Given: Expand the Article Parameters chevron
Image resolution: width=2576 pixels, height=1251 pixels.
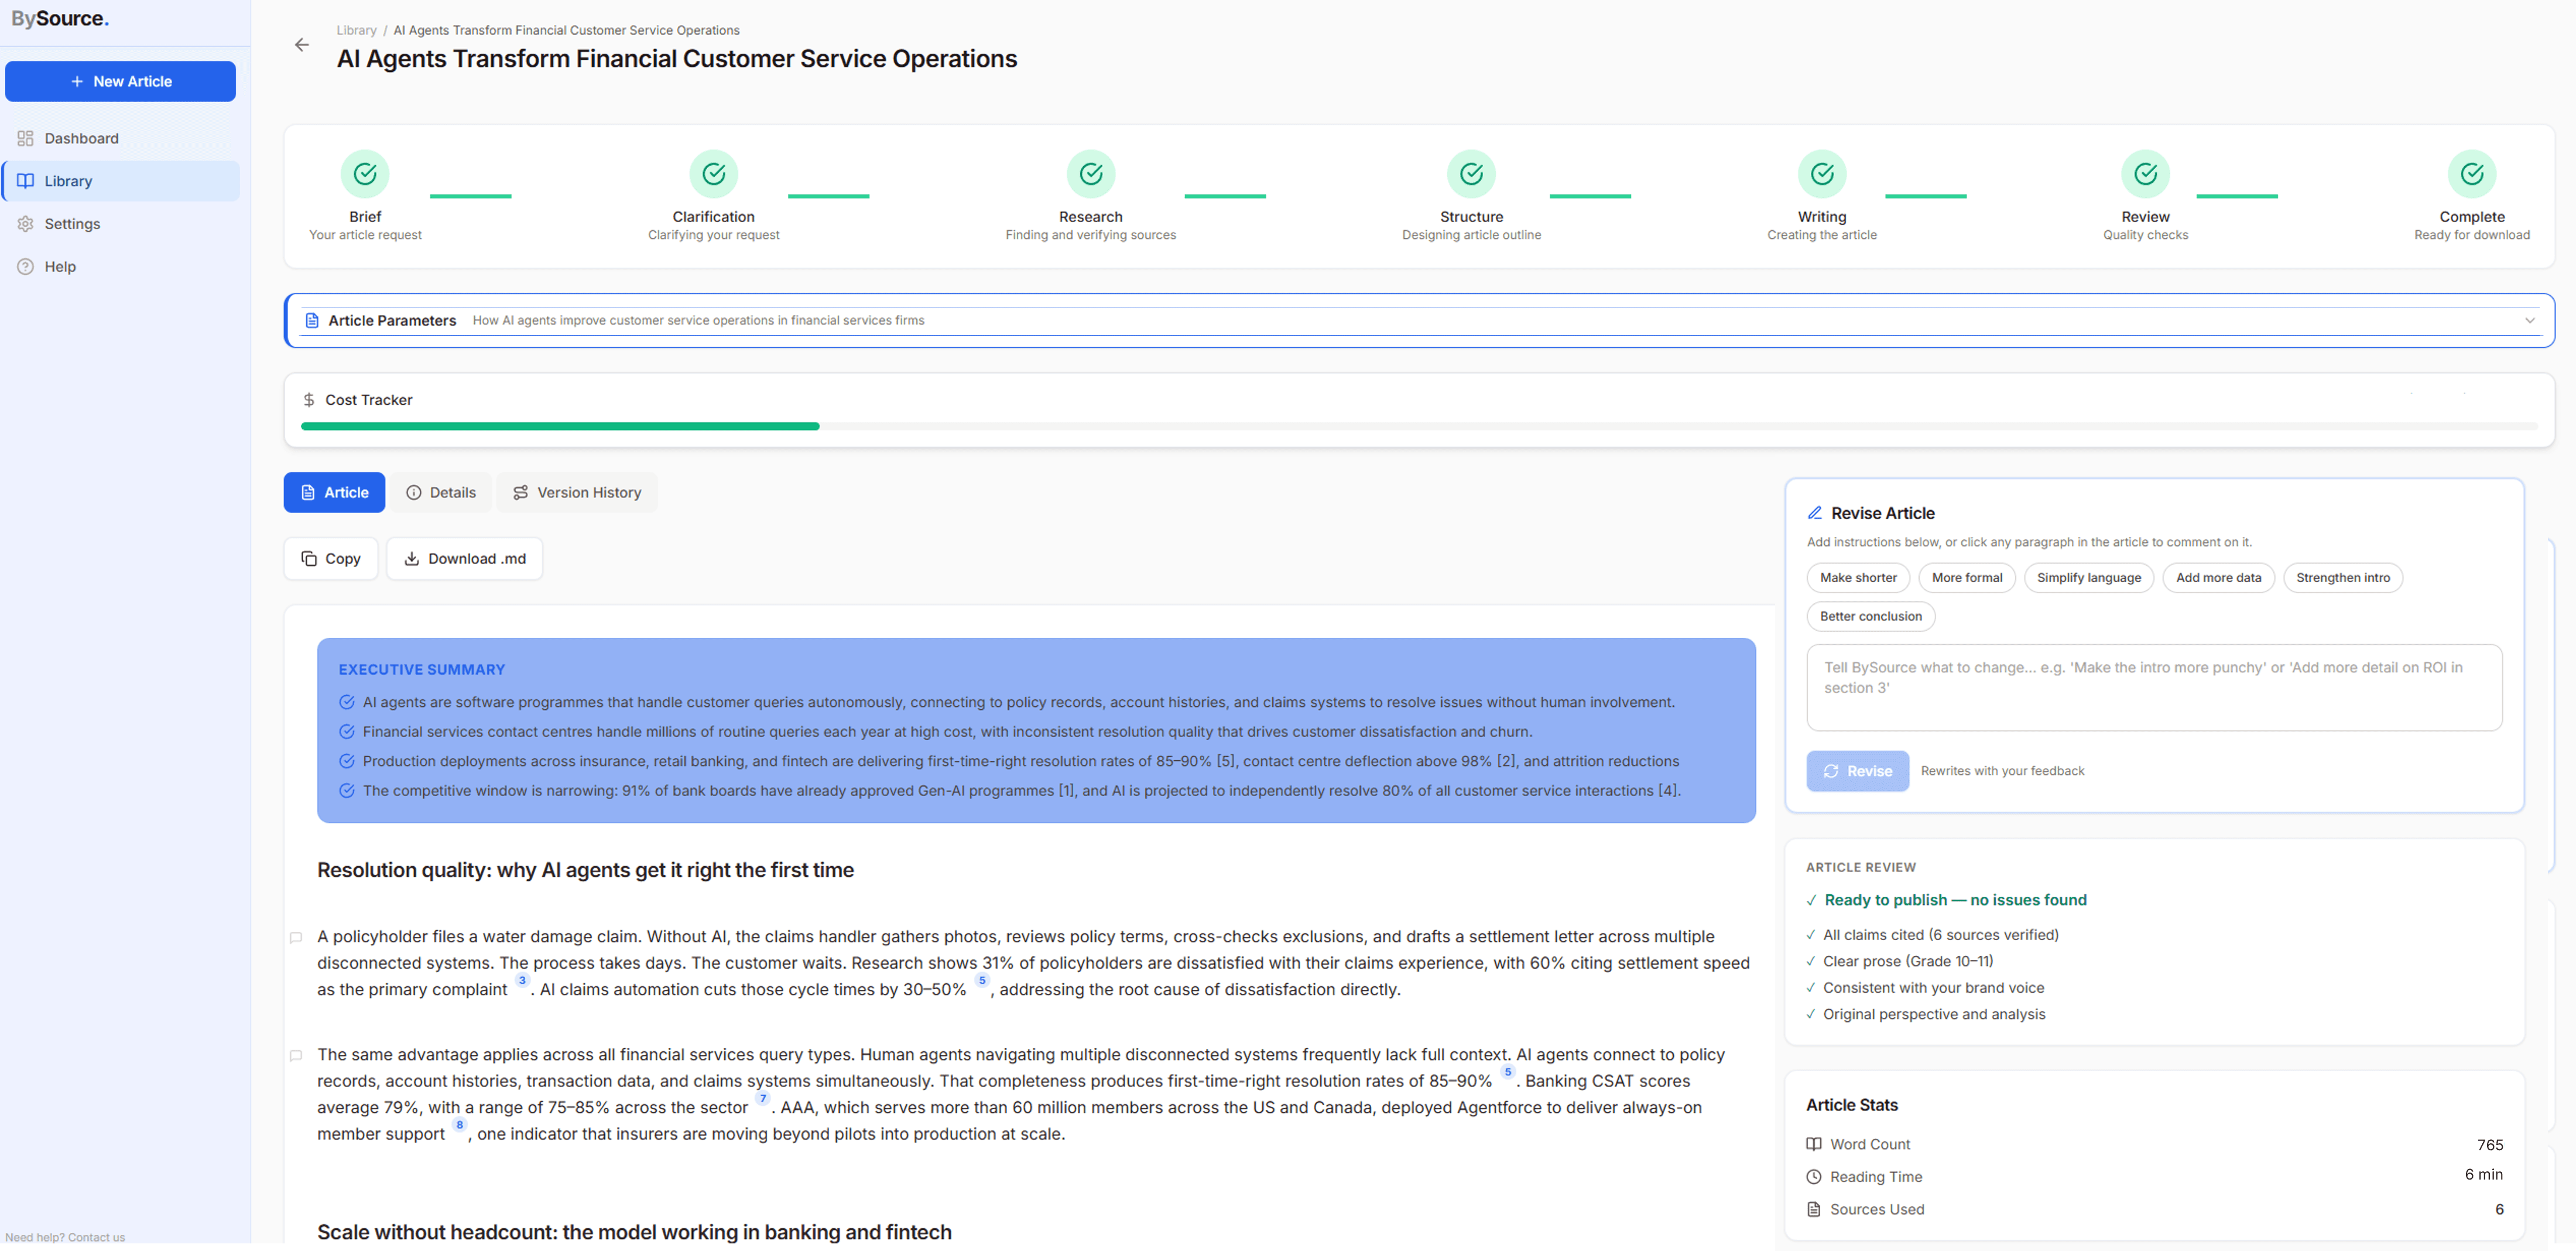Looking at the screenshot, I should point(2529,321).
